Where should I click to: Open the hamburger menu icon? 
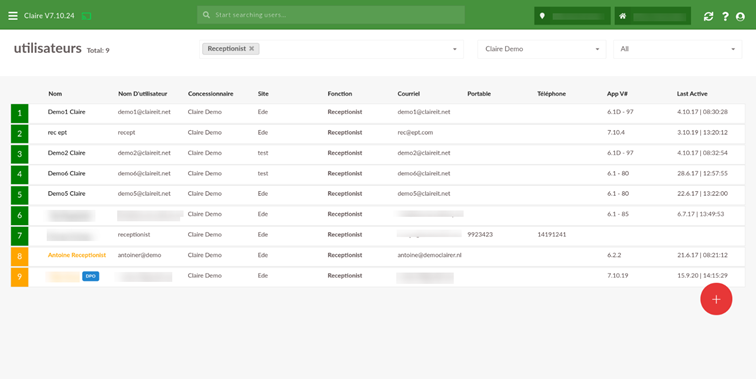(x=13, y=15)
